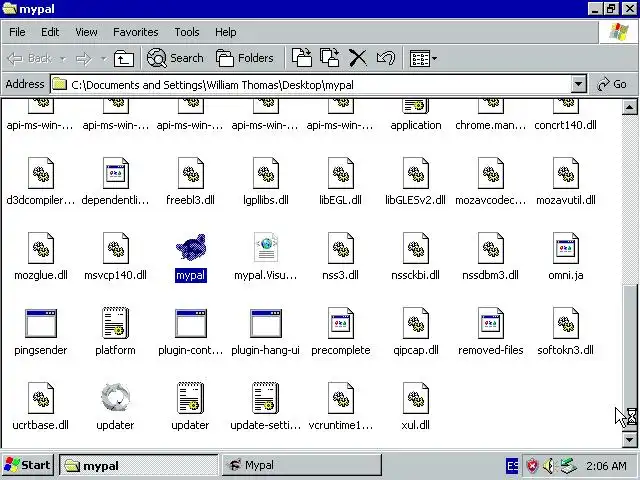Select the mozavcodec file icon
This screenshot has width=640, height=480.
coord(491,173)
